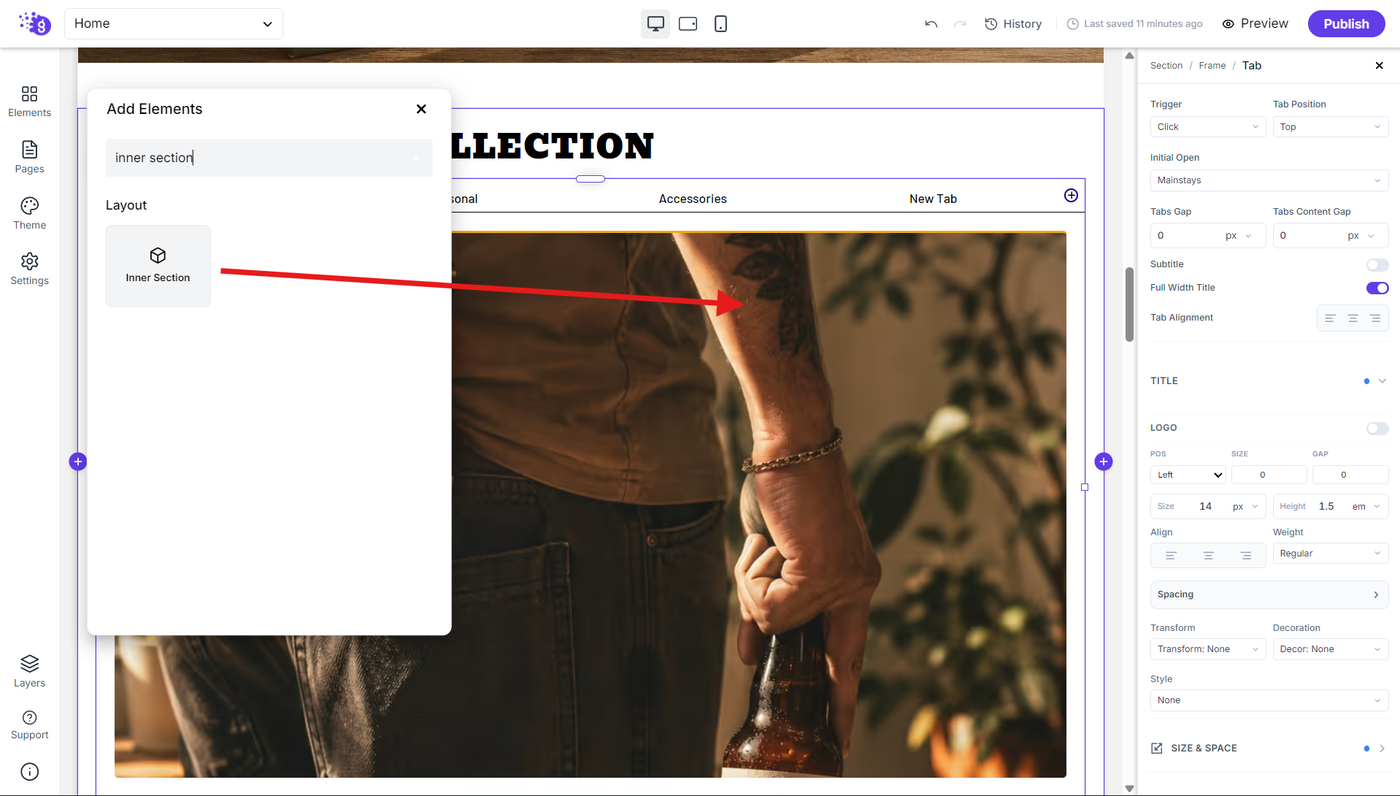This screenshot has height=796, width=1400.
Task: Open the Home page dropdown
Action: pos(174,24)
